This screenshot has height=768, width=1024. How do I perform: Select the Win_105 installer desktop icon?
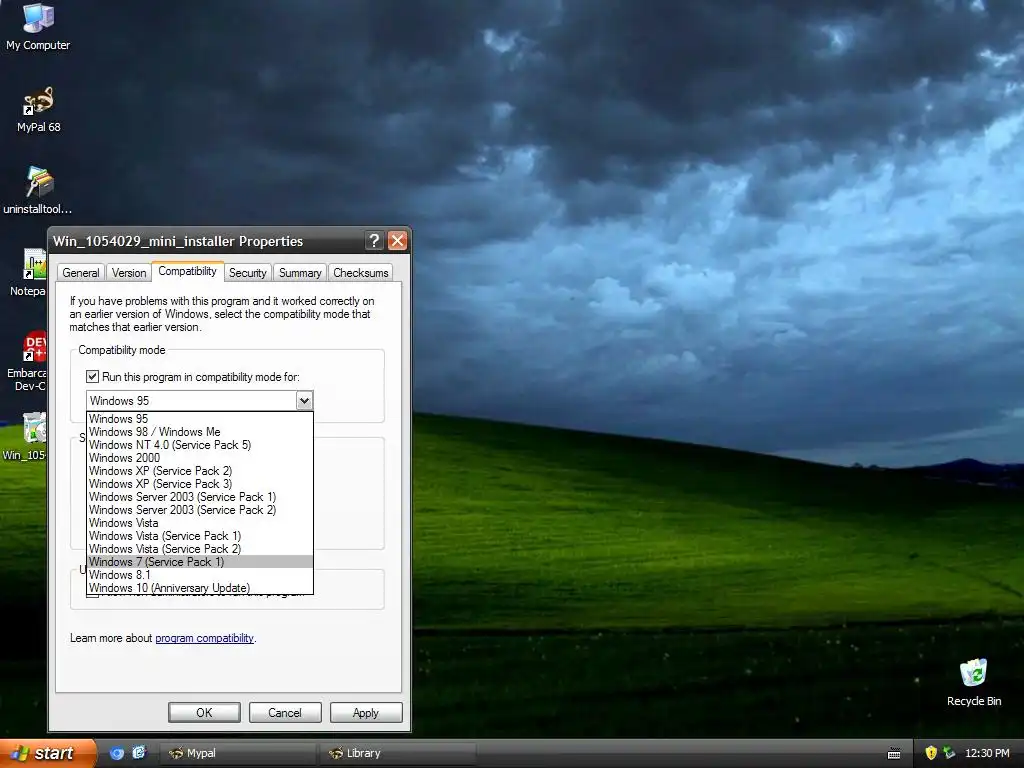click(26, 436)
